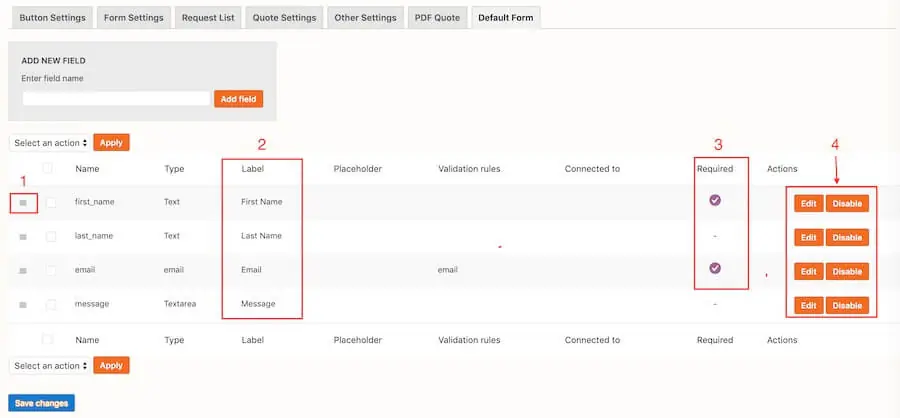Grab the drag handle of first_name row
Viewport: 900px width, 418px height.
(23, 203)
